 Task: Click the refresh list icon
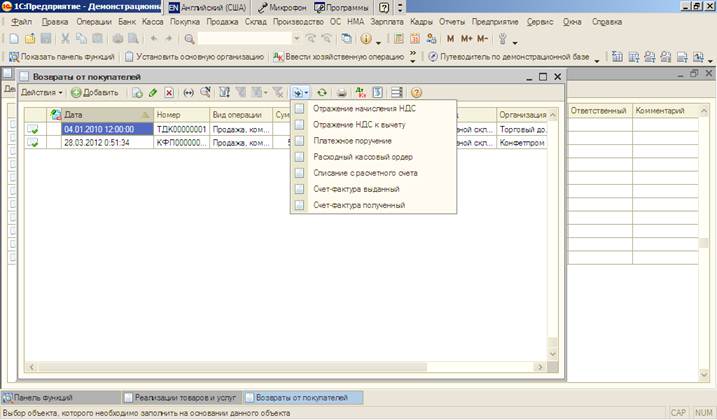pos(322,93)
